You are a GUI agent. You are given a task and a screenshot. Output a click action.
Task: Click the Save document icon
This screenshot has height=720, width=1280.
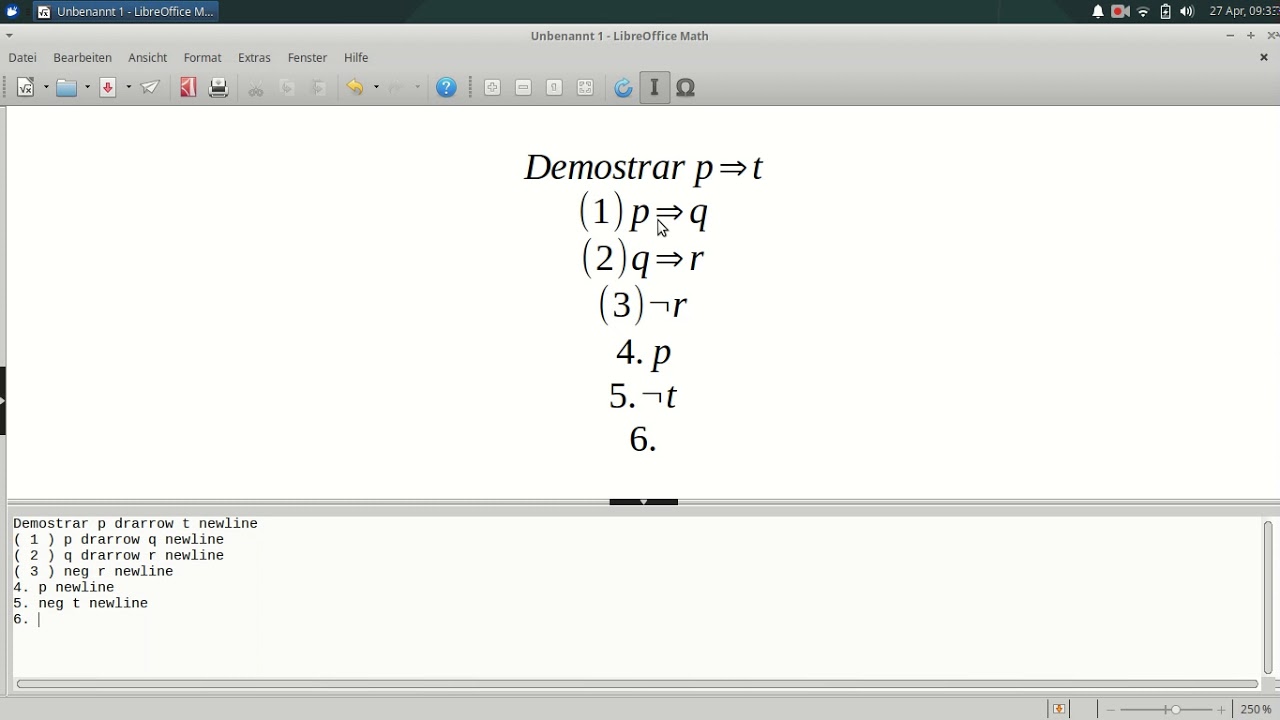[108, 88]
